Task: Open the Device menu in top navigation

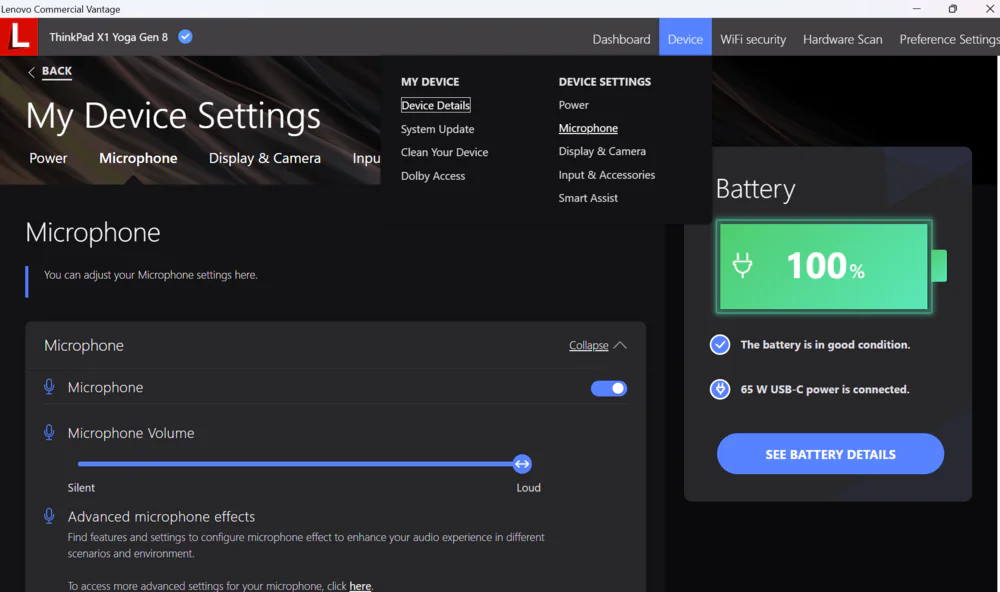Action: click(685, 39)
